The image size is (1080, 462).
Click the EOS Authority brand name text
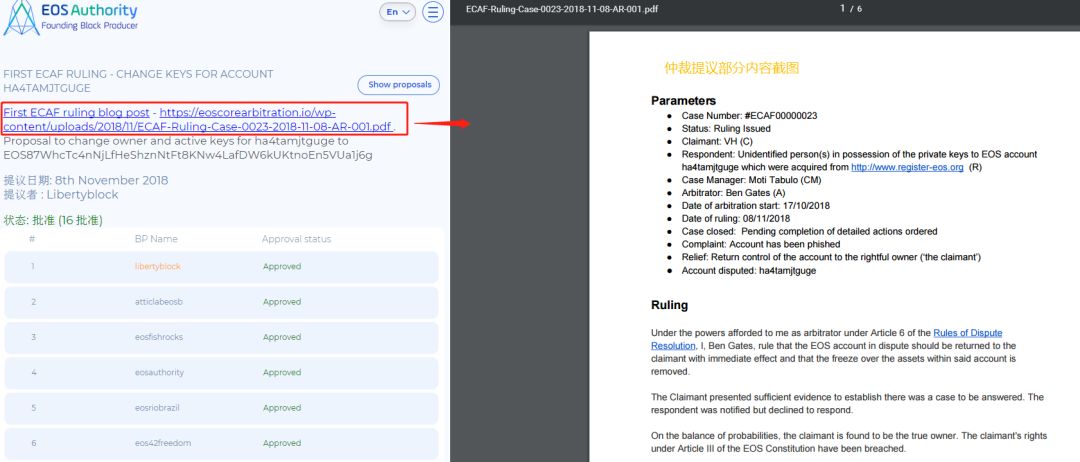[89, 11]
